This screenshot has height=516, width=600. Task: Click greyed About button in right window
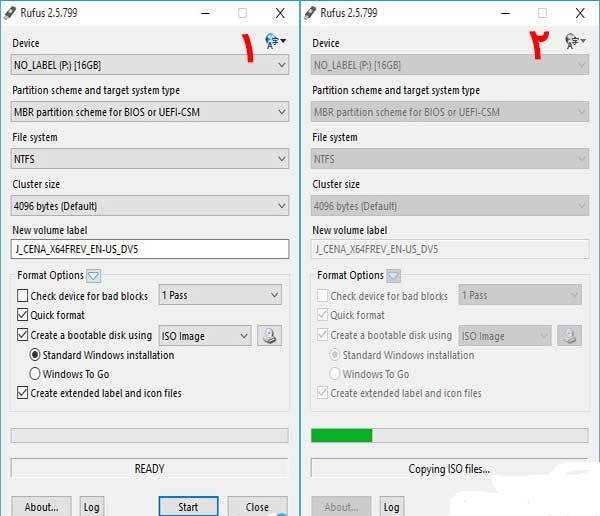coord(341,506)
